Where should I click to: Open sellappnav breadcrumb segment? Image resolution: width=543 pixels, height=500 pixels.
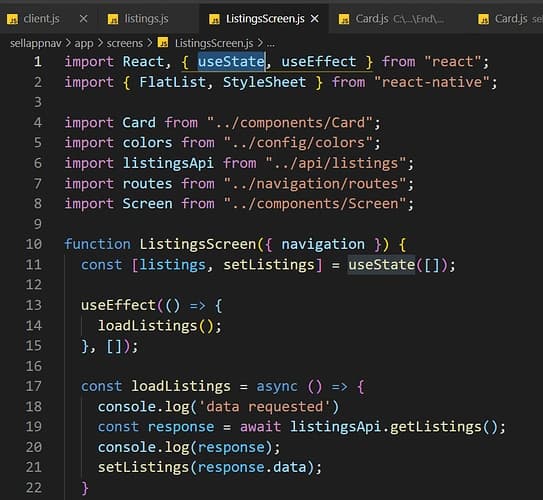coord(36,43)
